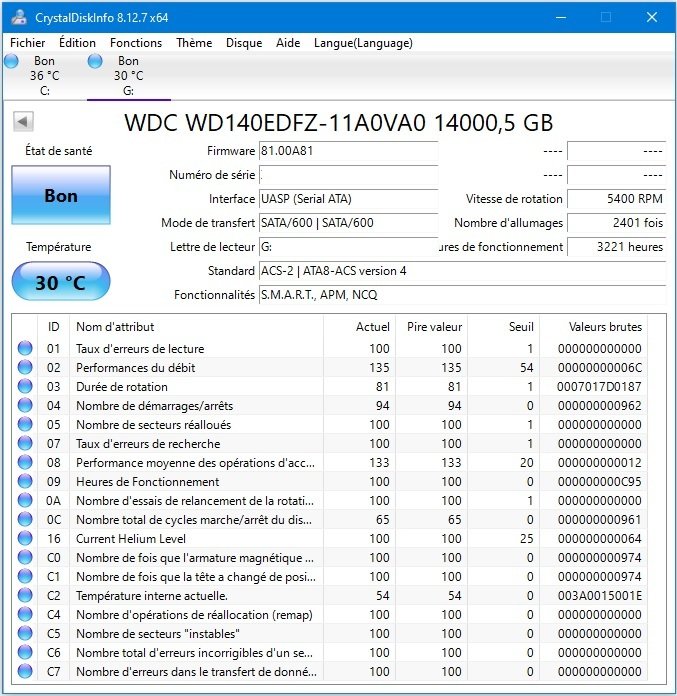Click status orb for Température interne actuelle
677x696 pixels.
pyautogui.click(x=25, y=595)
